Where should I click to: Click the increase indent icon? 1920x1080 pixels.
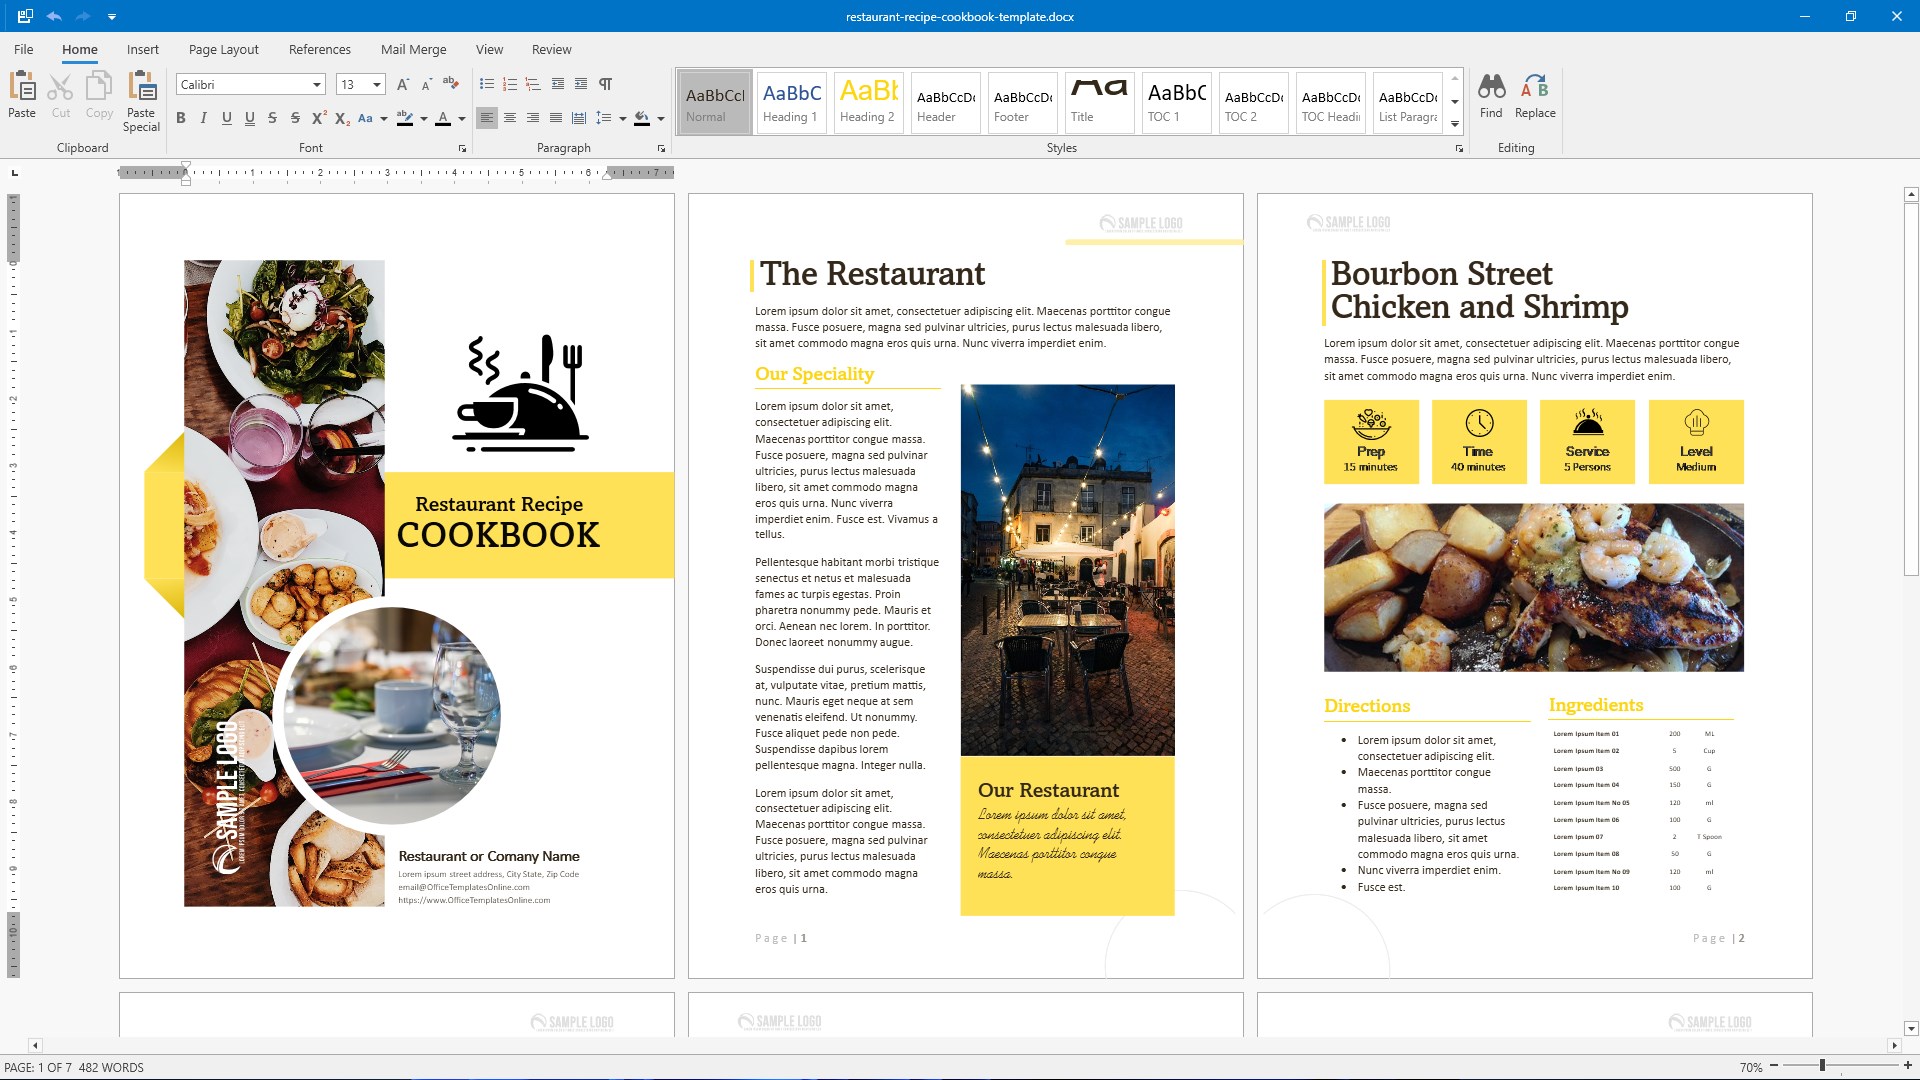[x=580, y=84]
